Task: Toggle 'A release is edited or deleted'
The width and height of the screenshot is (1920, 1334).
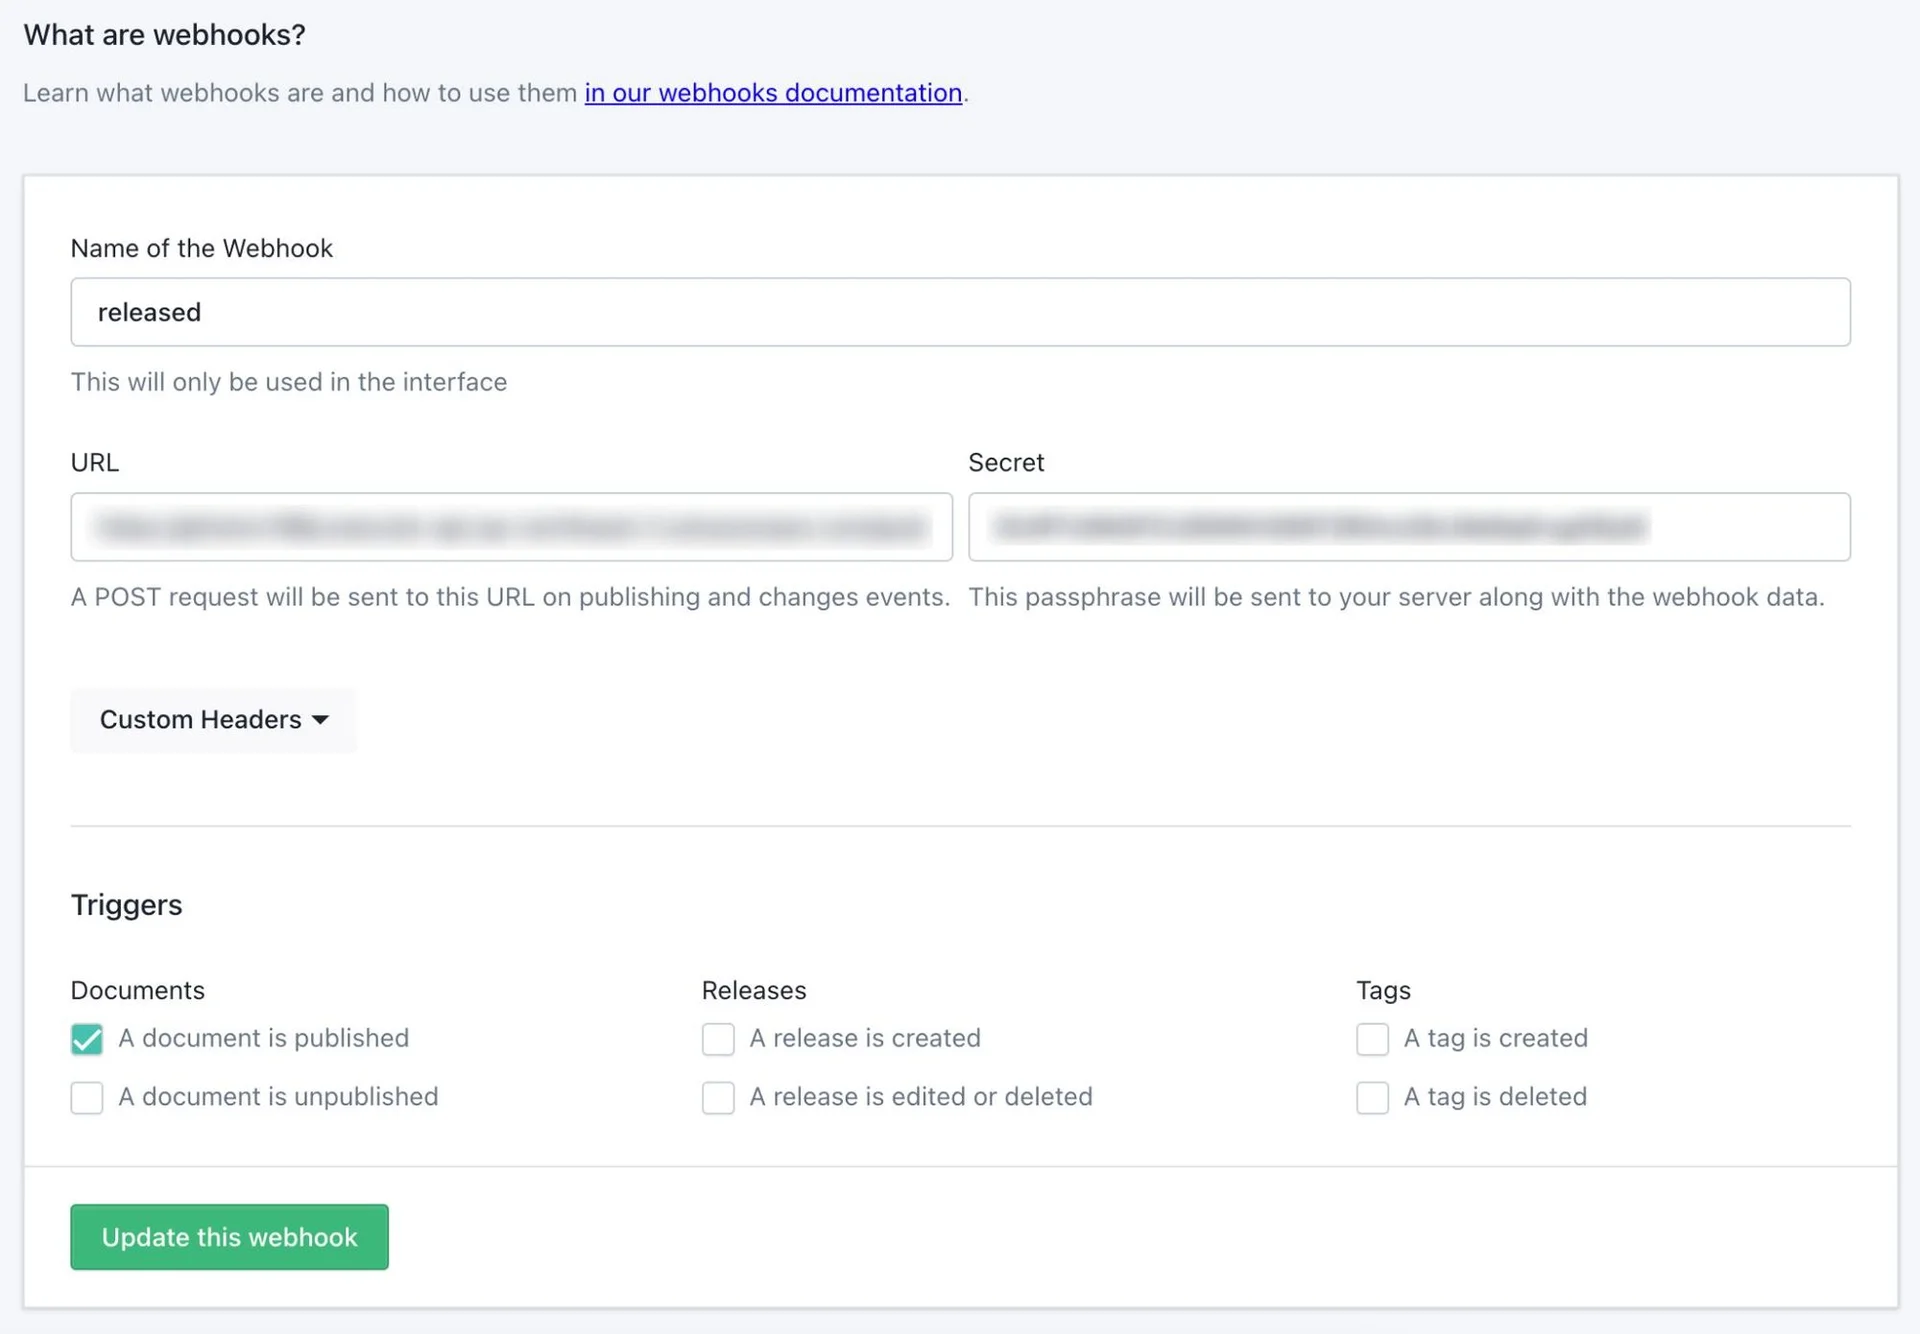Action: (718, 1098)
